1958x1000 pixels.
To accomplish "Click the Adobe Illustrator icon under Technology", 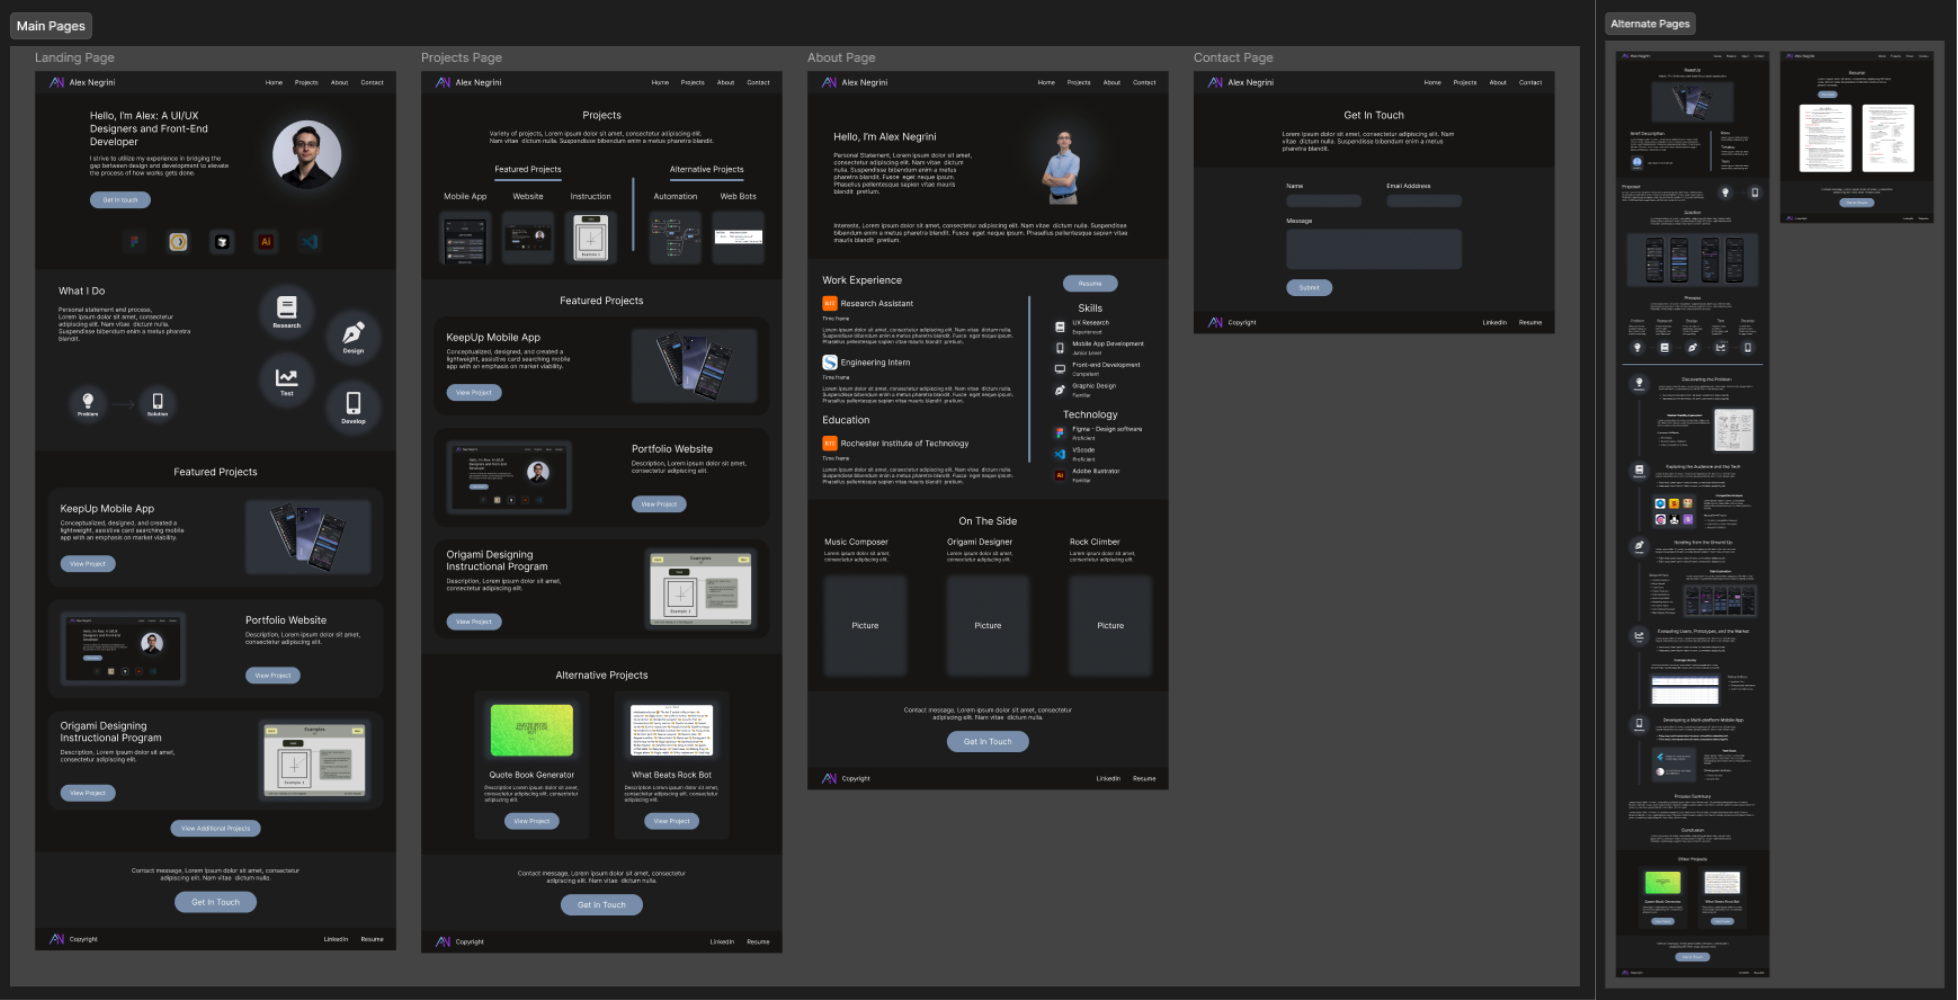I will click(1060, 475).
